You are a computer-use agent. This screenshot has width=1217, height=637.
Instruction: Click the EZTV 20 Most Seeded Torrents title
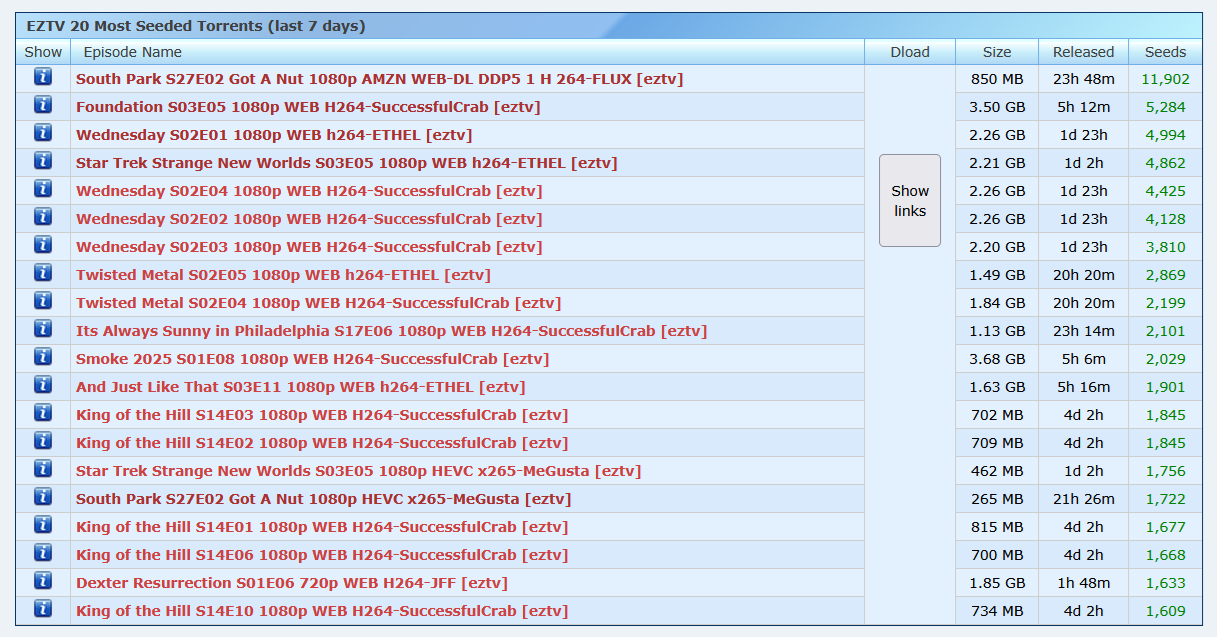click(195, 26)
